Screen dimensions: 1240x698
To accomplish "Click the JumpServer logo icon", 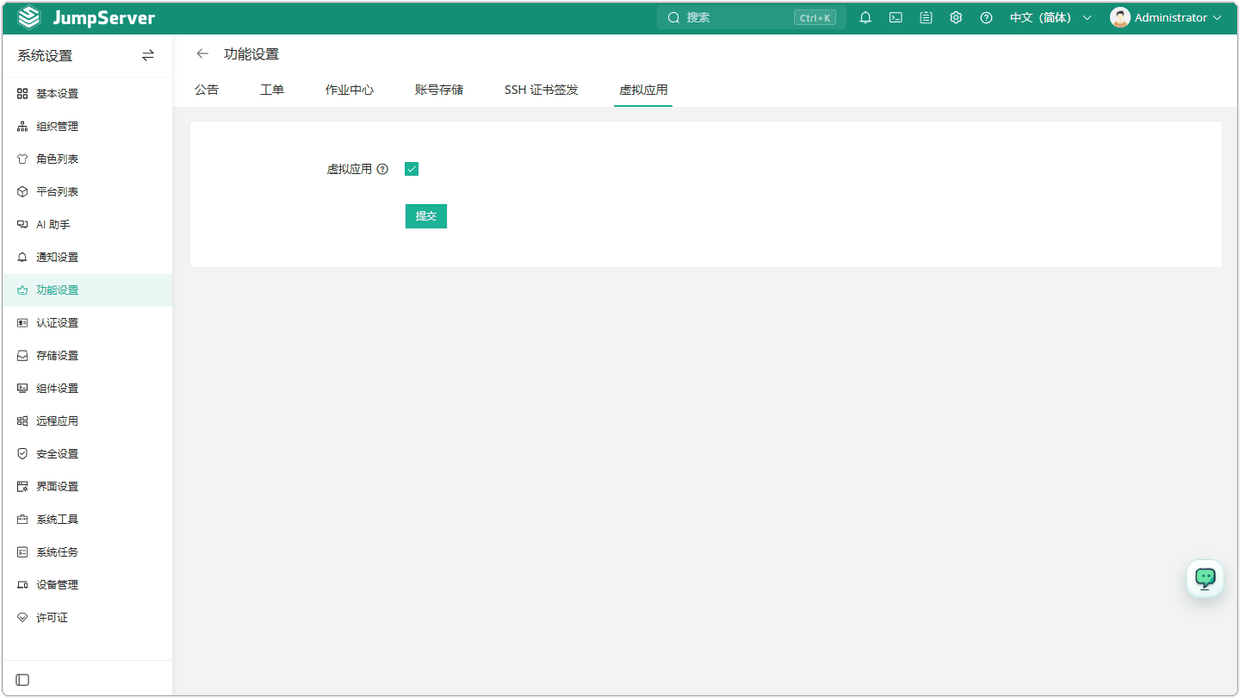I will click(29, 18).
